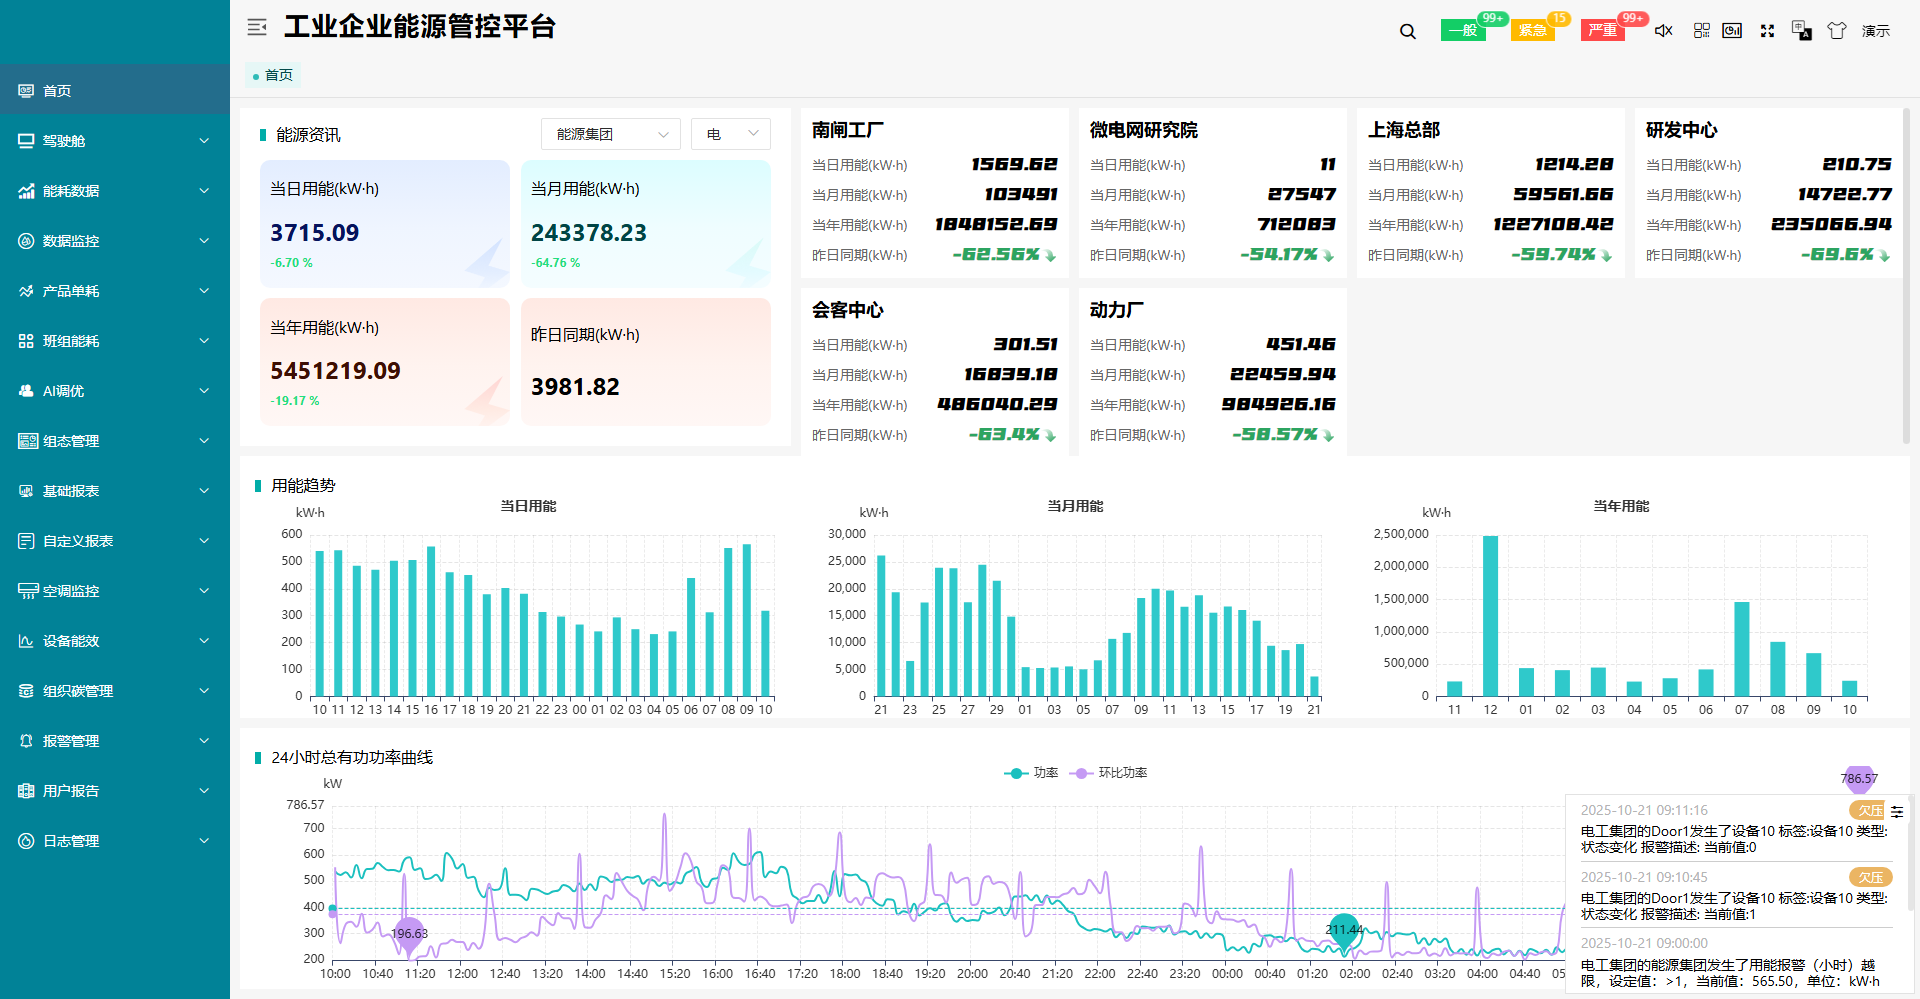Collapse the sidebar with the hamburger icon
Image resolution: width=1920 pixels, height=999 pixels.
(x=257, y=27)
